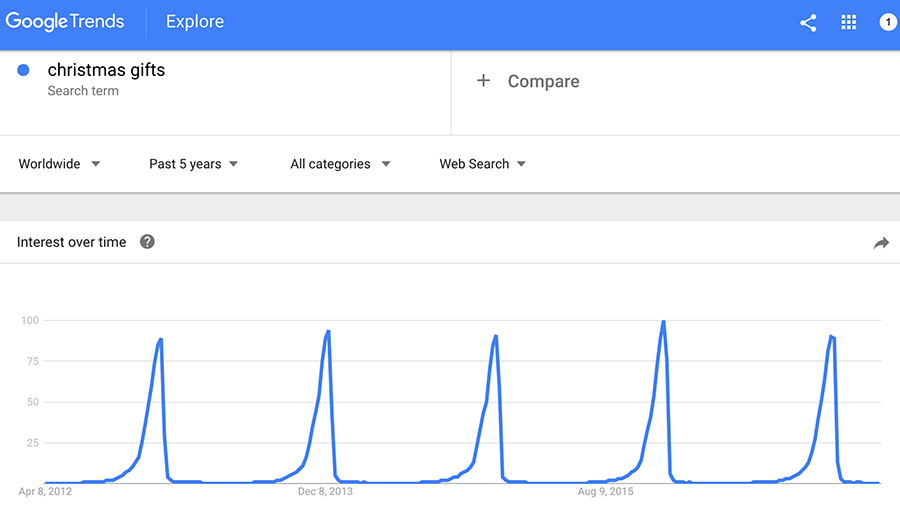Click the Compare button

pos(543,82)
